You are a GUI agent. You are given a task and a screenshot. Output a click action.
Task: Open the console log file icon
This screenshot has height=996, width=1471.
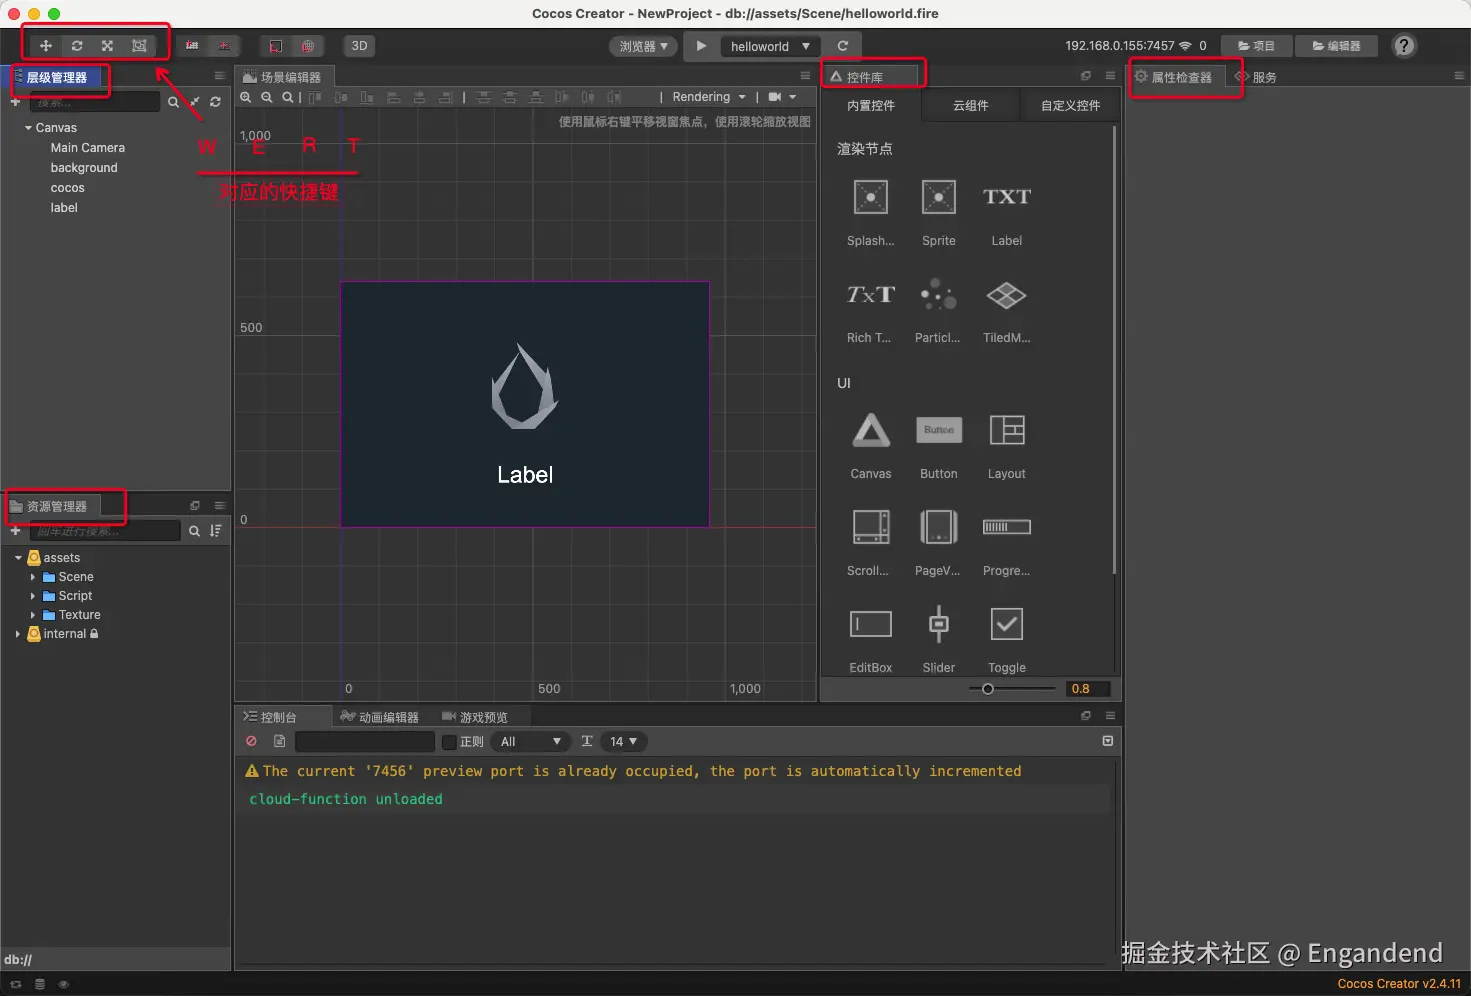click(280, 741)
